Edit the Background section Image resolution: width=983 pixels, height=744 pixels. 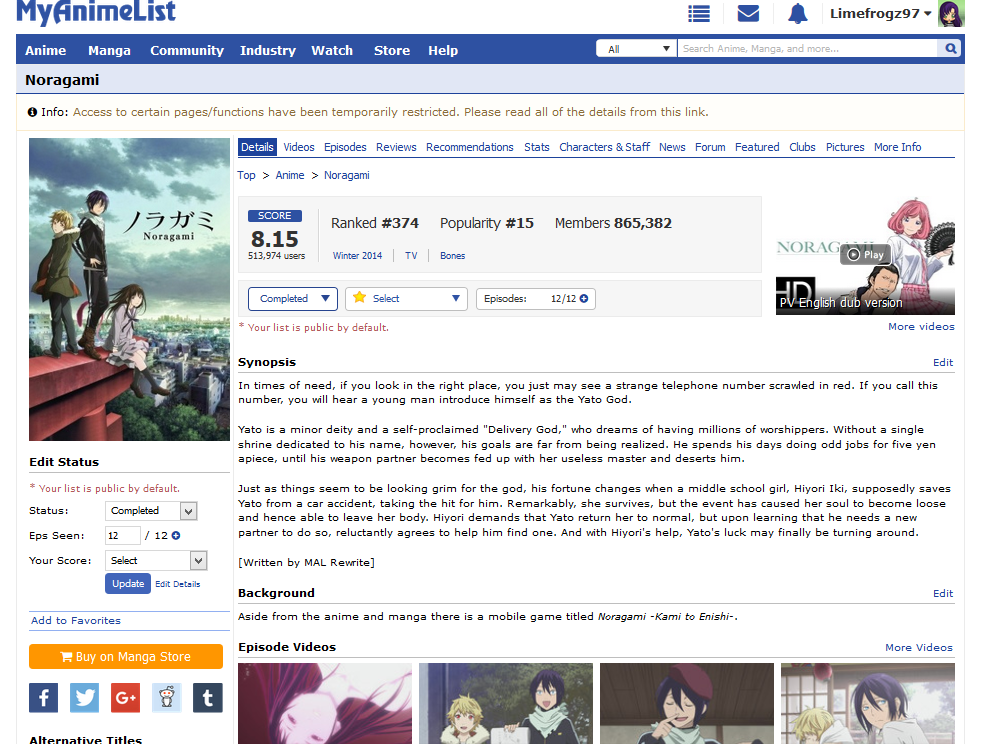point(943,594)
